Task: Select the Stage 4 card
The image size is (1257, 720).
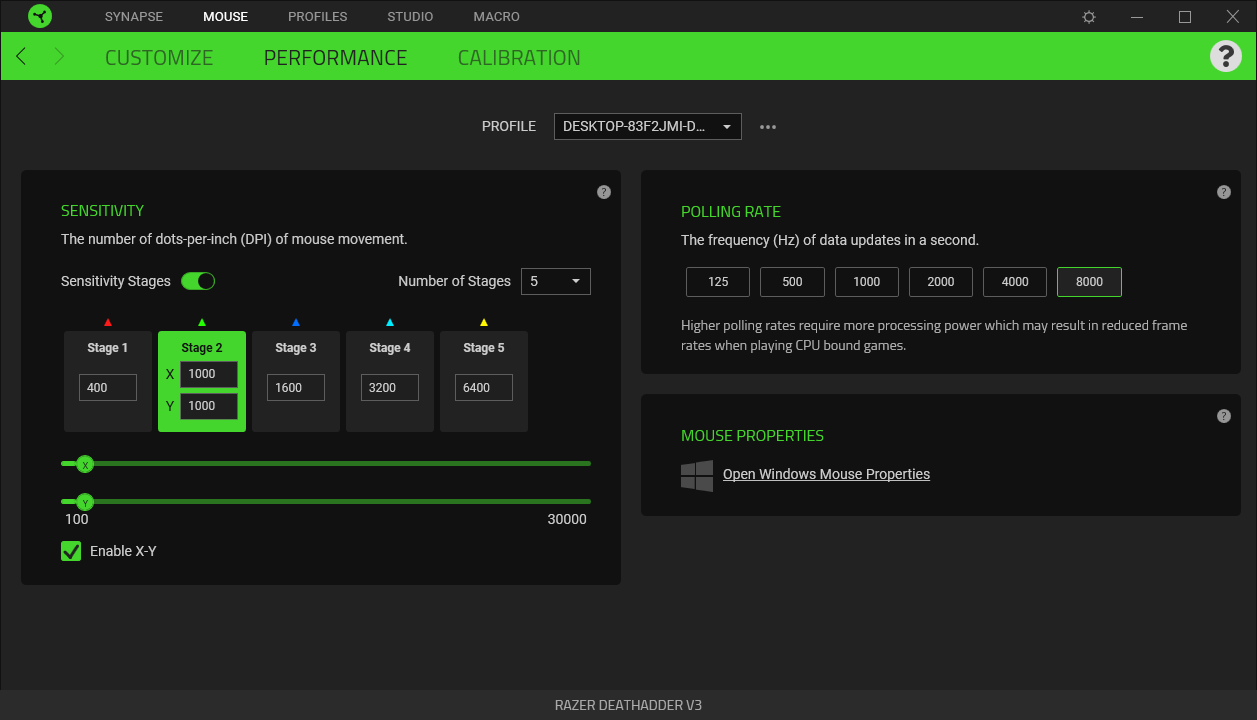Action: 390,381
